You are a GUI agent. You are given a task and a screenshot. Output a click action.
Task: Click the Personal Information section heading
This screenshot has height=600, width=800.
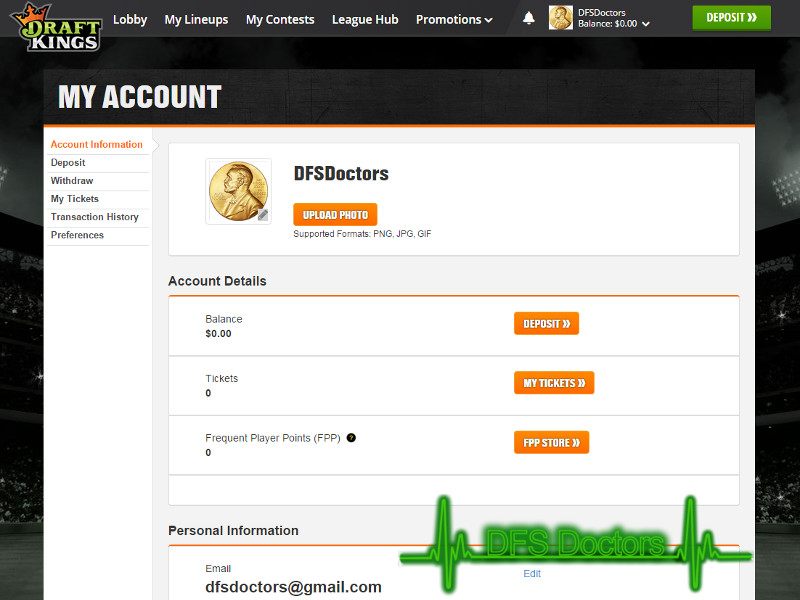[x=233, y=531]
